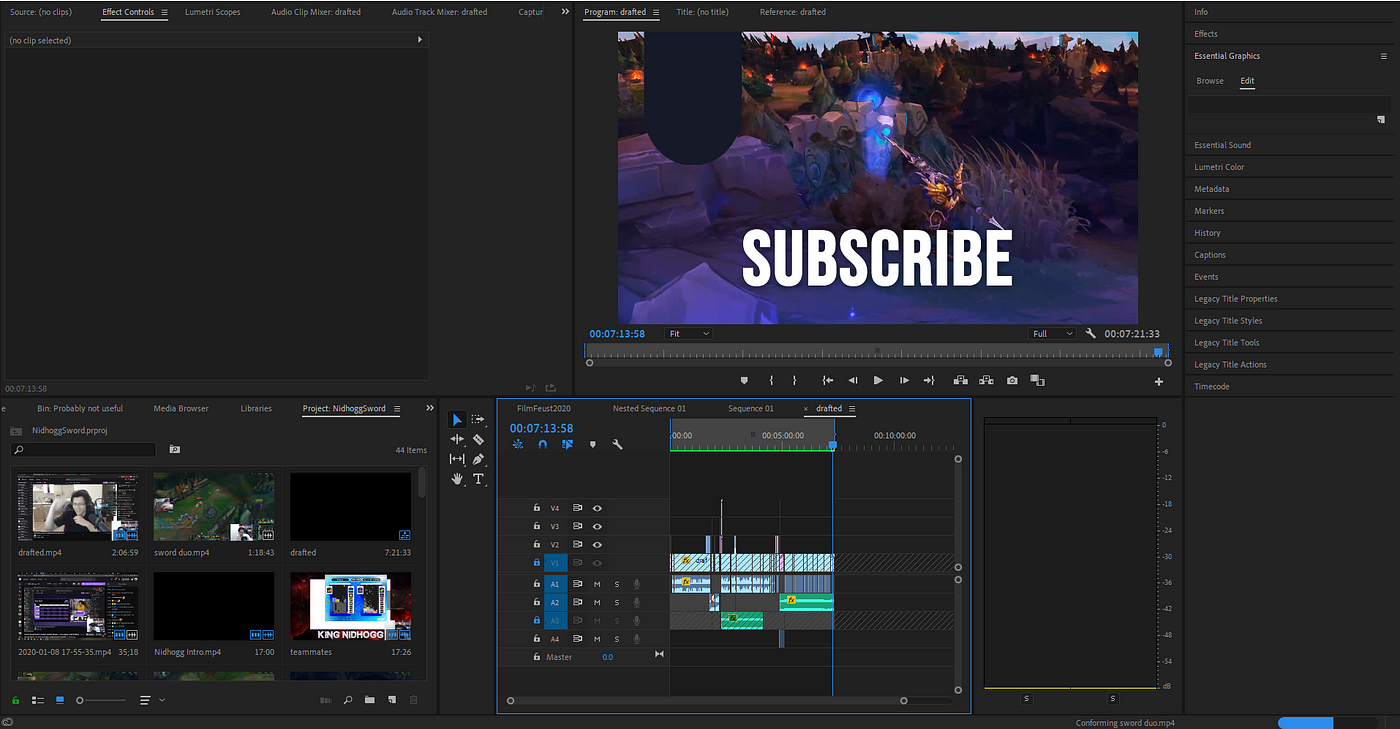Viewport: 1400px width, 729px height.
Task: Open the Full playback resolution dropdown
Action: [x=1052, y=334]
